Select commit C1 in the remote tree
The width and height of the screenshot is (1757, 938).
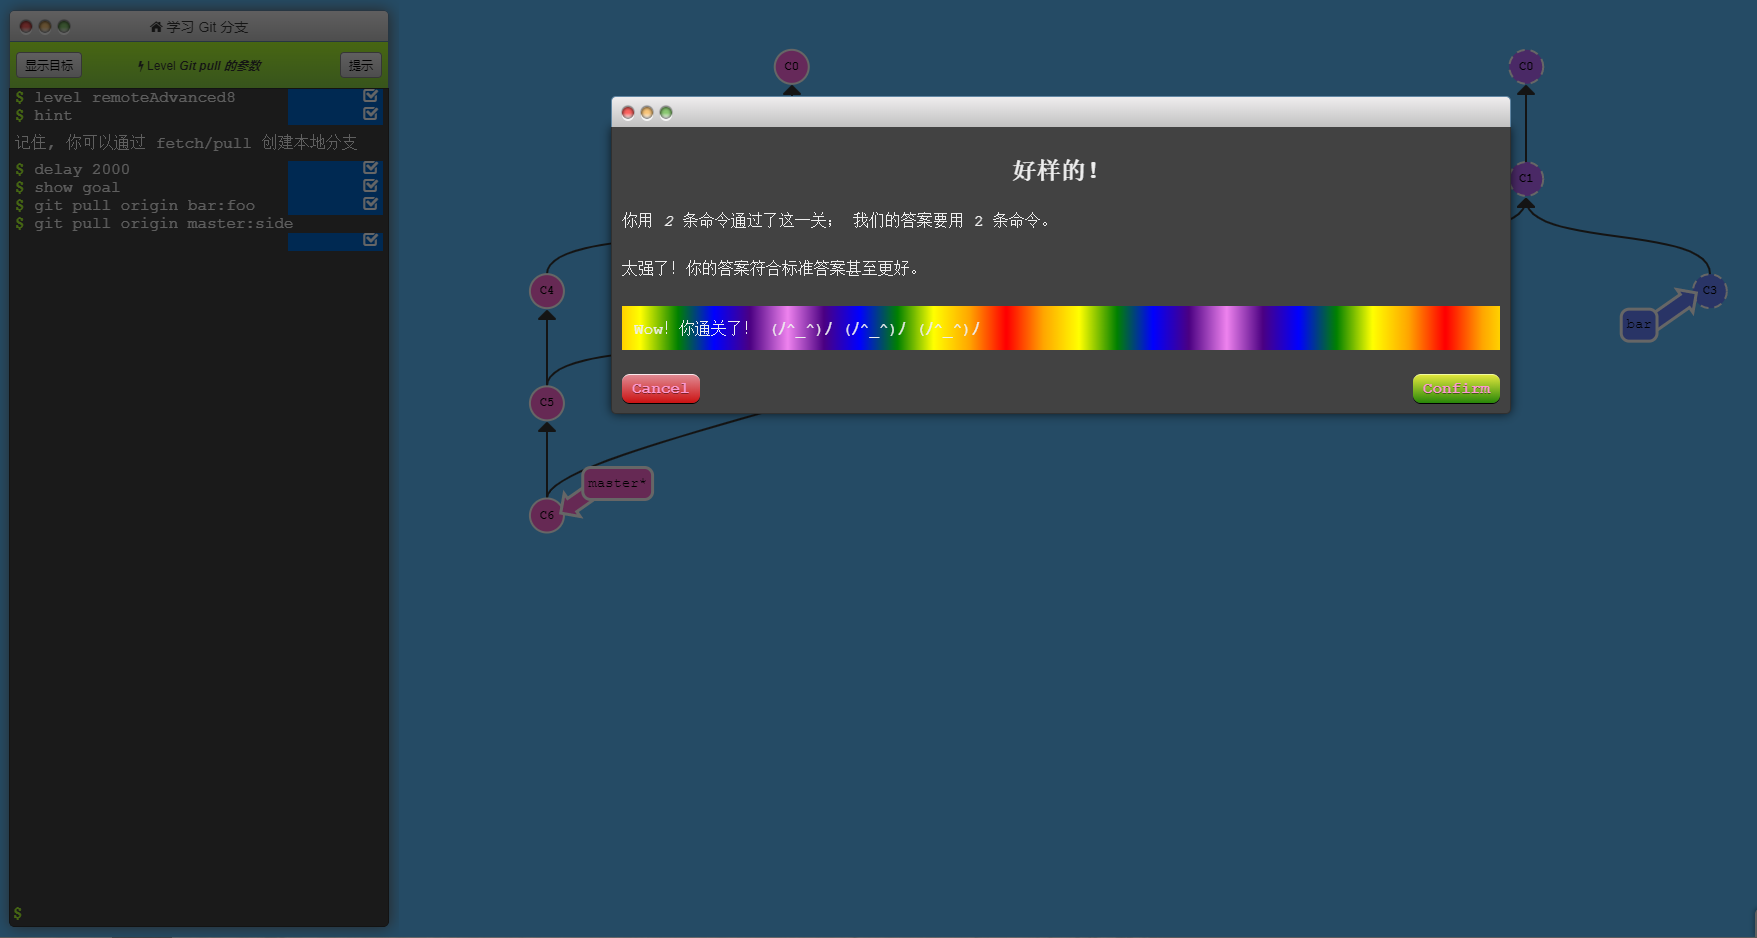click(1527, 179)
